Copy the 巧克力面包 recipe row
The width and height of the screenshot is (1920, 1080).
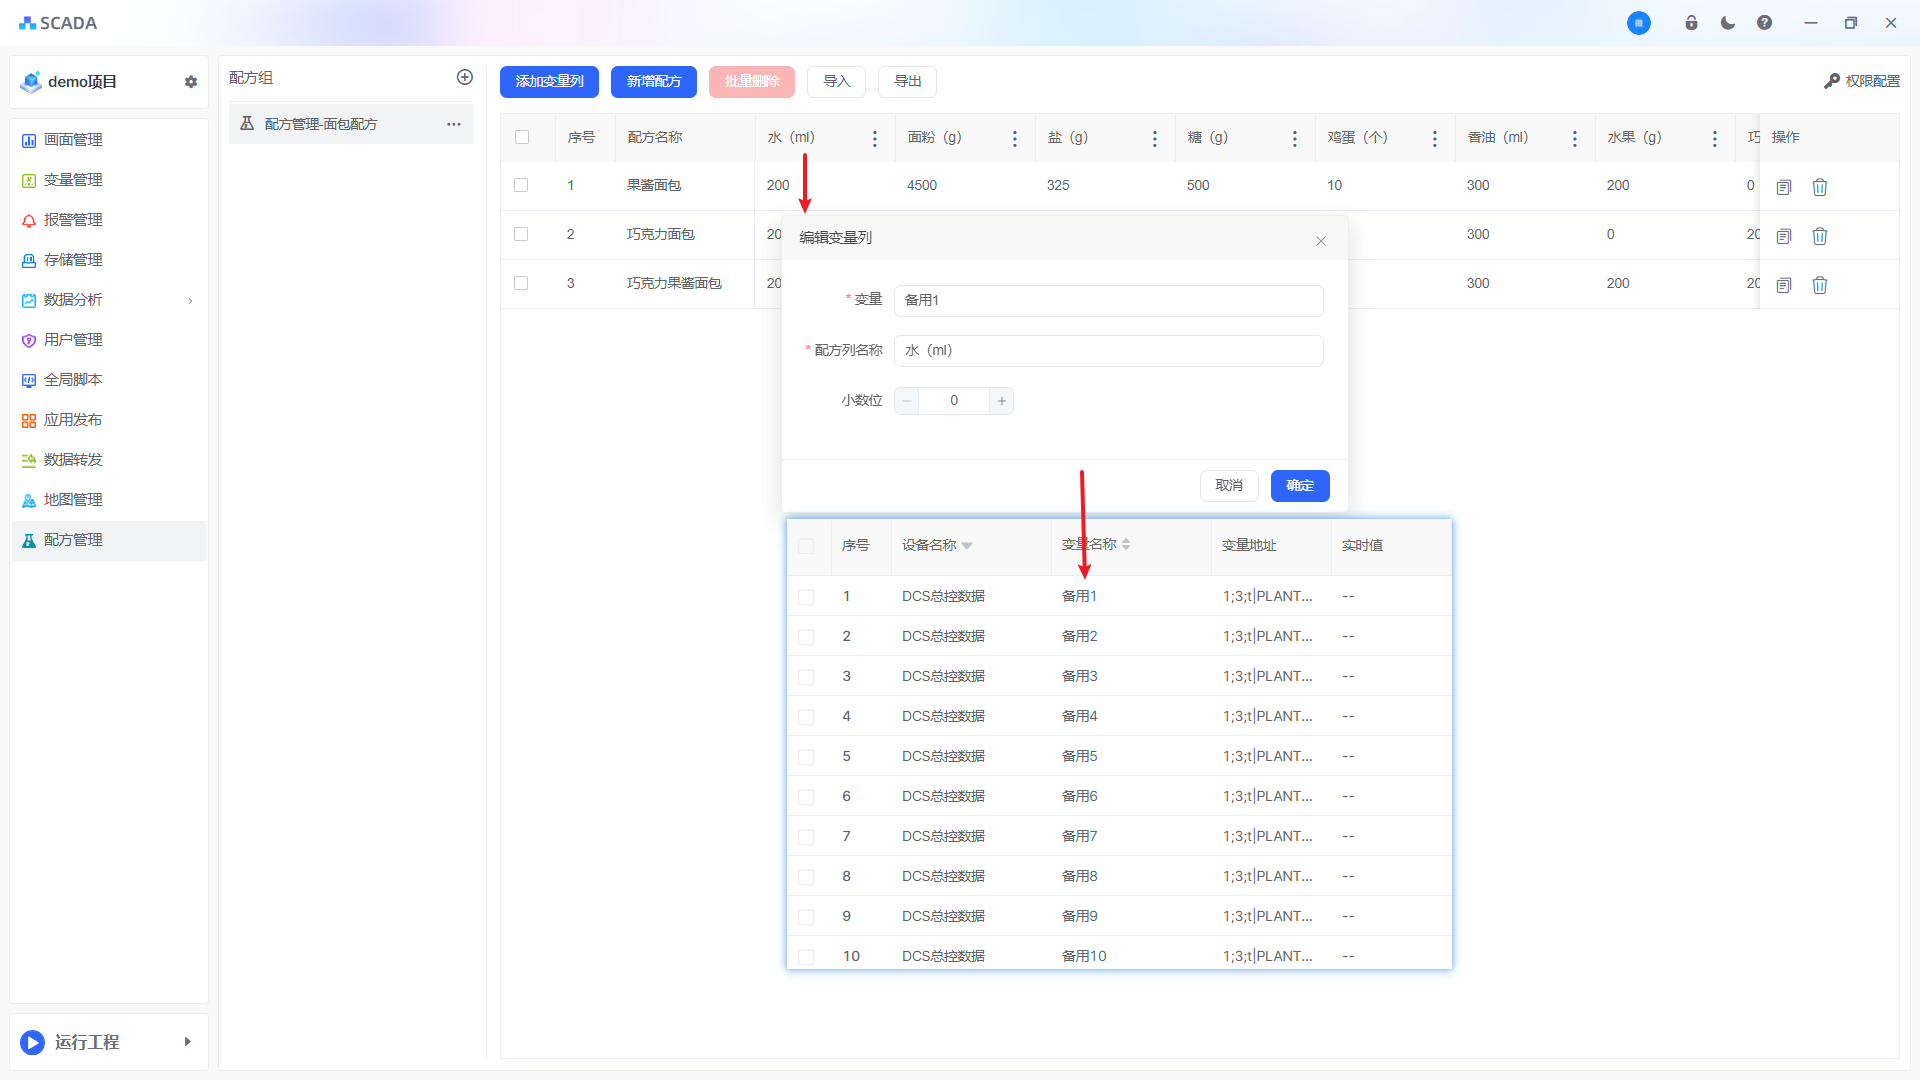[1783, 236]
